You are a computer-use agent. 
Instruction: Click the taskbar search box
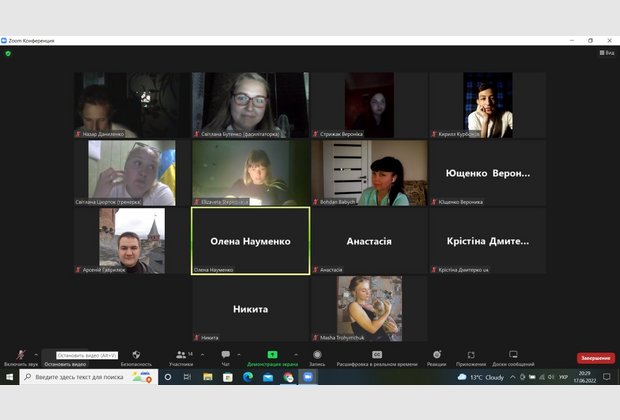(x=89, y=377)
